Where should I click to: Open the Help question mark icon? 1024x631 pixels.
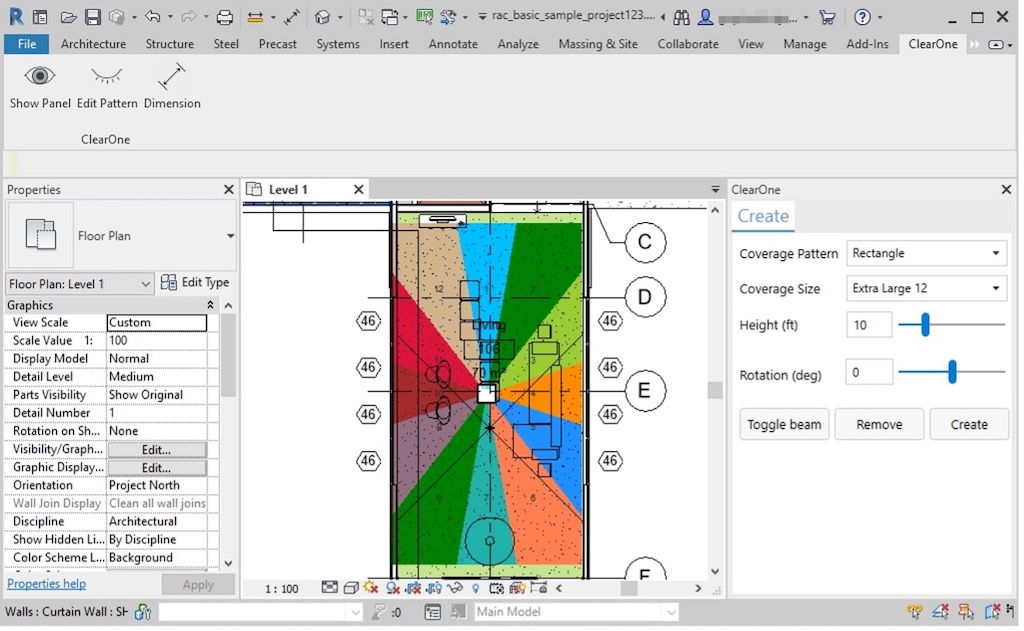click(862, 17)
